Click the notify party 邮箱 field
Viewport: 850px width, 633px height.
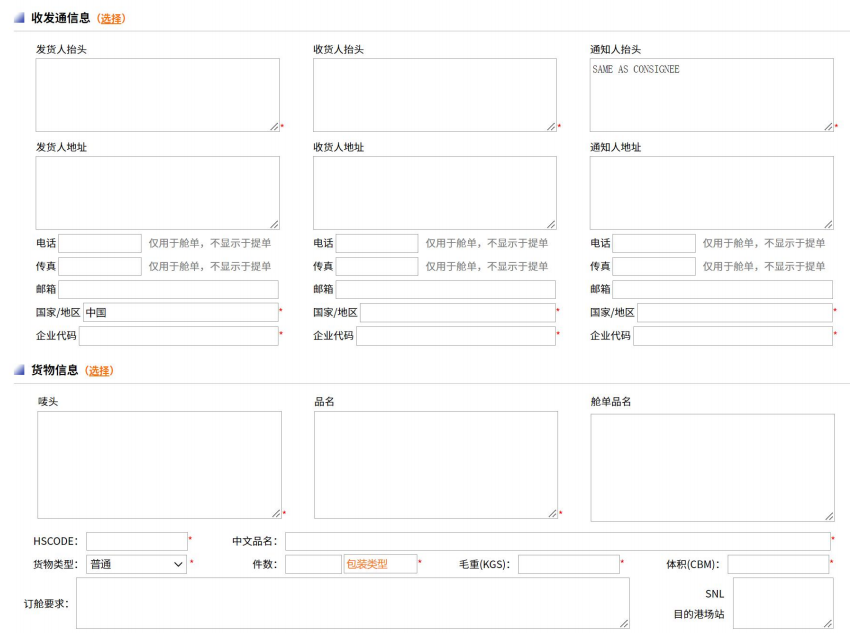point(723,289)
